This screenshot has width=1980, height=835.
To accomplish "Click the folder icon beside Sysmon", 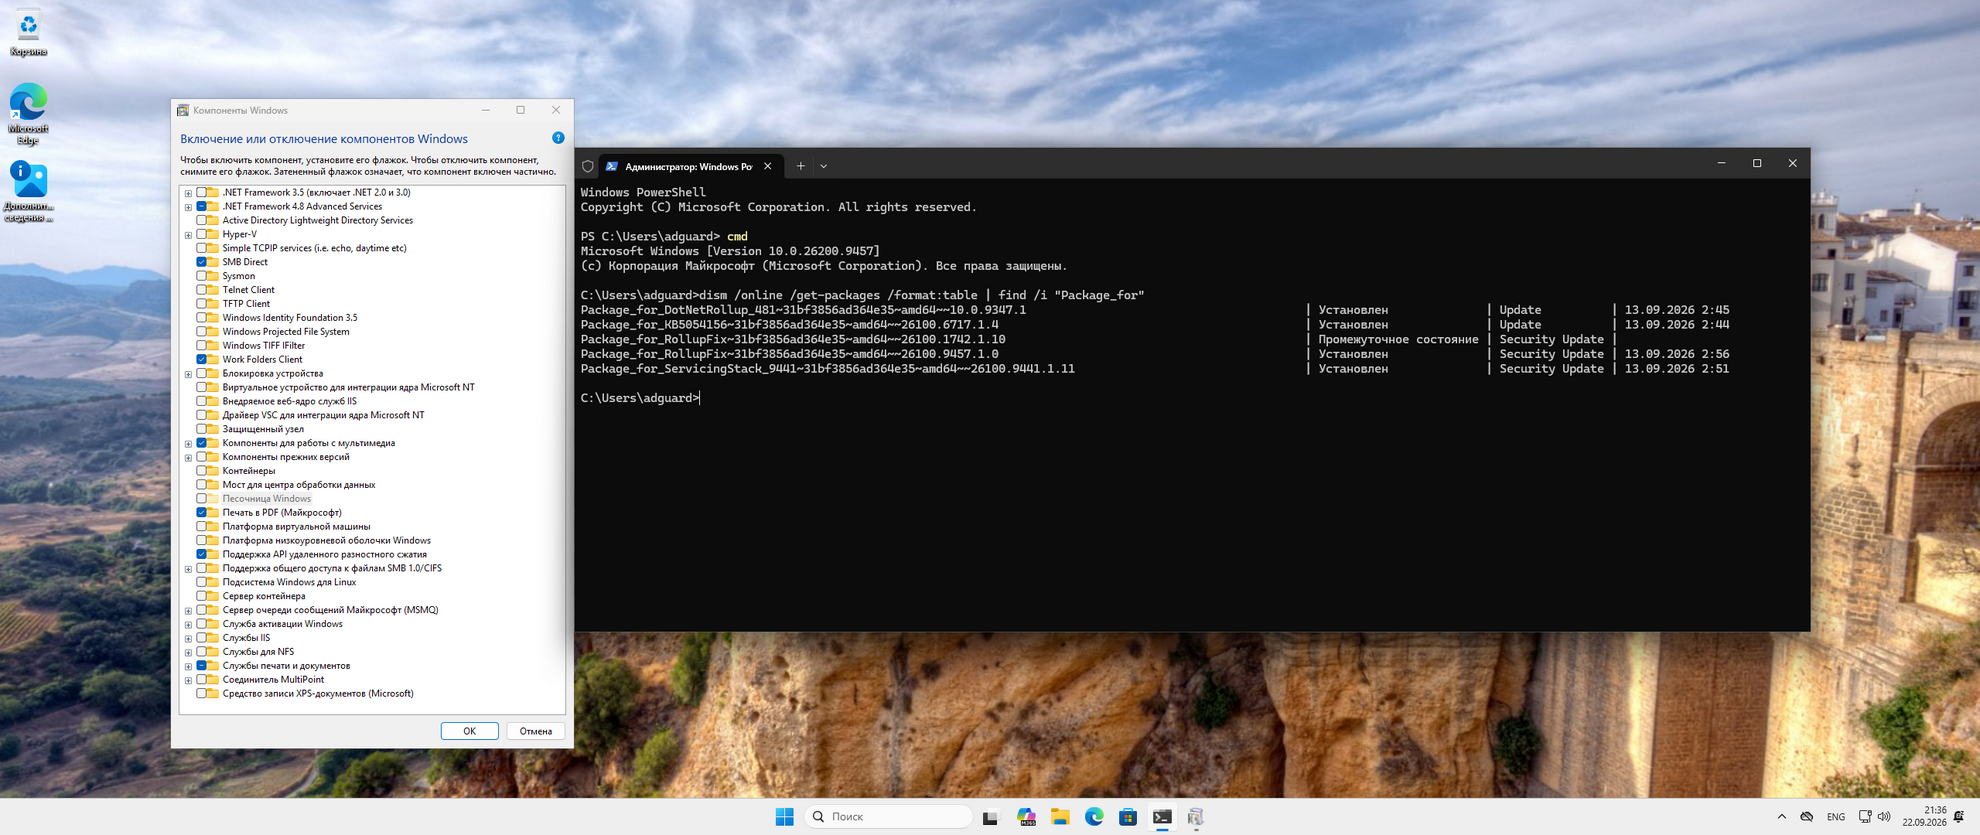I will (212, 276).
